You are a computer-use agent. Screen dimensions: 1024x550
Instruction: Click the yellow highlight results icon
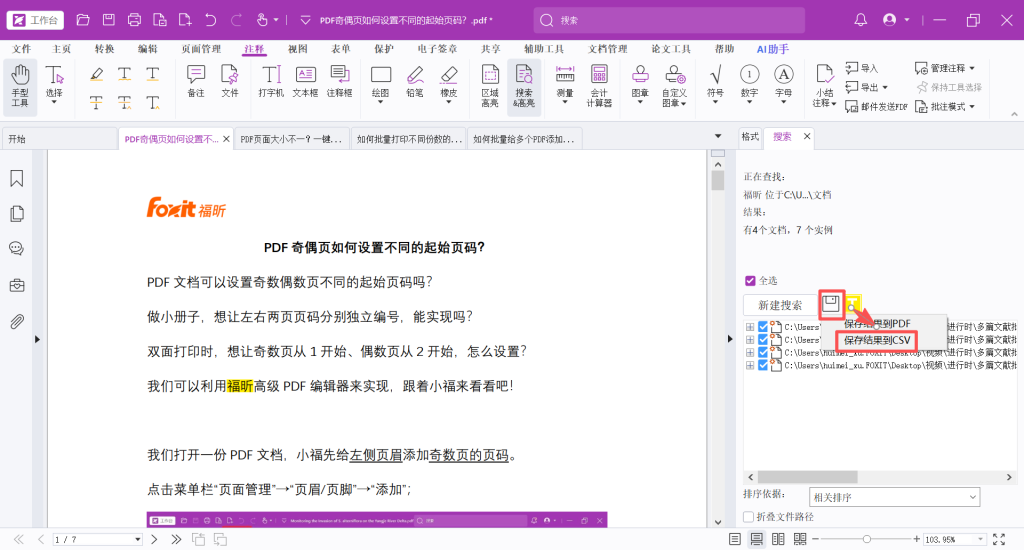pos(853,304)
